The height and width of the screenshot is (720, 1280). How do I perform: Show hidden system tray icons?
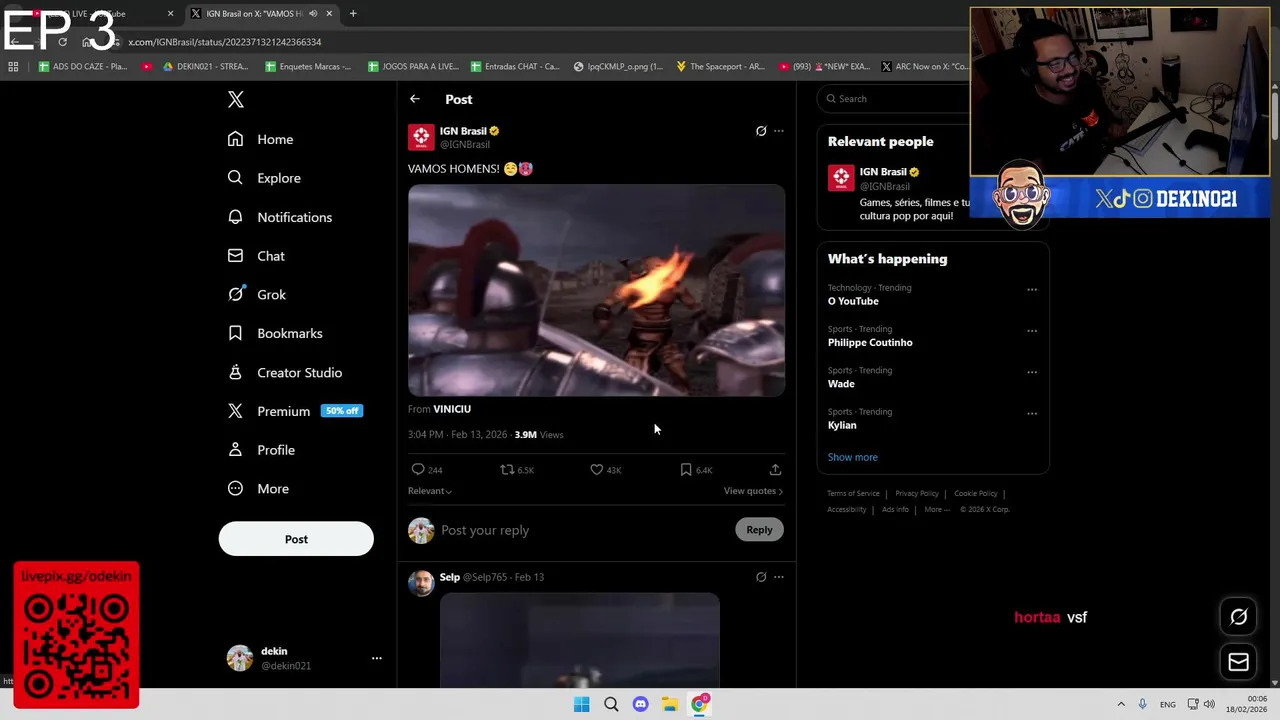[1121, 704]
